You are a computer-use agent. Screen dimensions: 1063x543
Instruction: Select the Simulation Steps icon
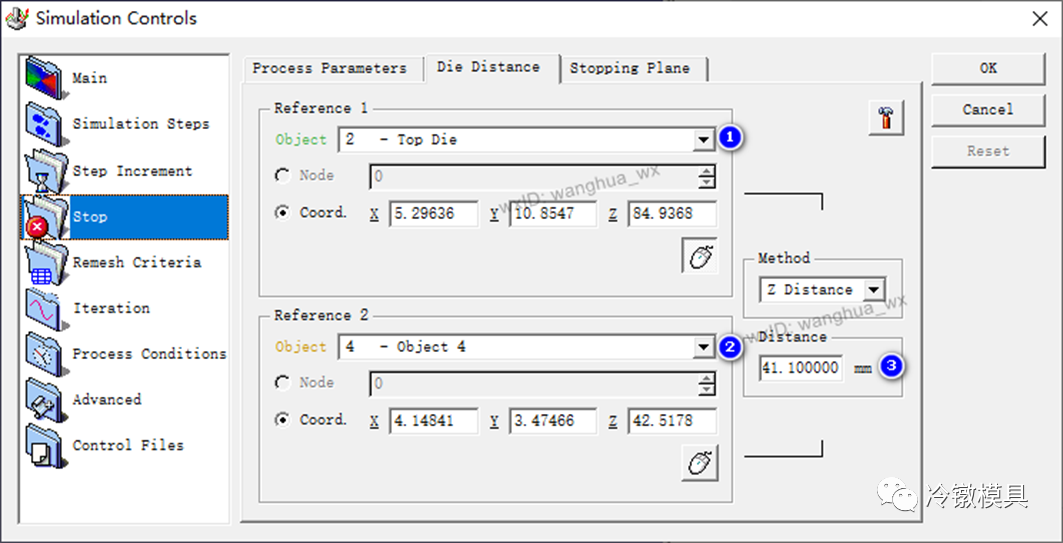point(44,124)
